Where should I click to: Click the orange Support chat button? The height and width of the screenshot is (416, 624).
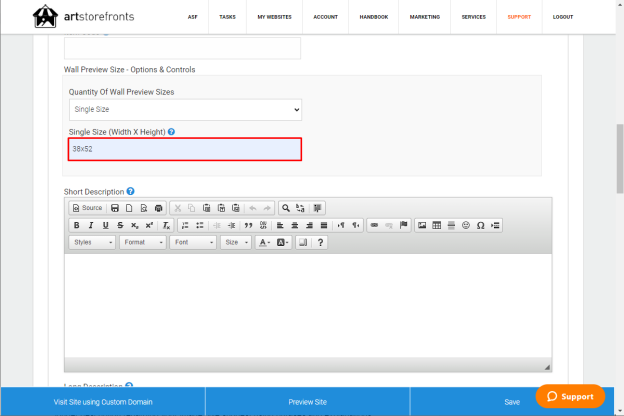570,396
